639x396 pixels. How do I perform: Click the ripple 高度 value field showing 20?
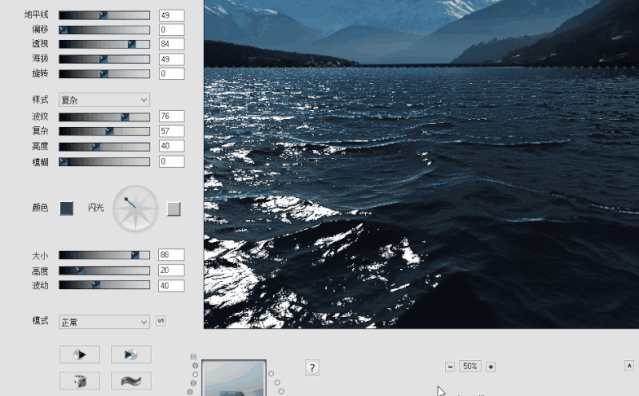tap(171, 270)
